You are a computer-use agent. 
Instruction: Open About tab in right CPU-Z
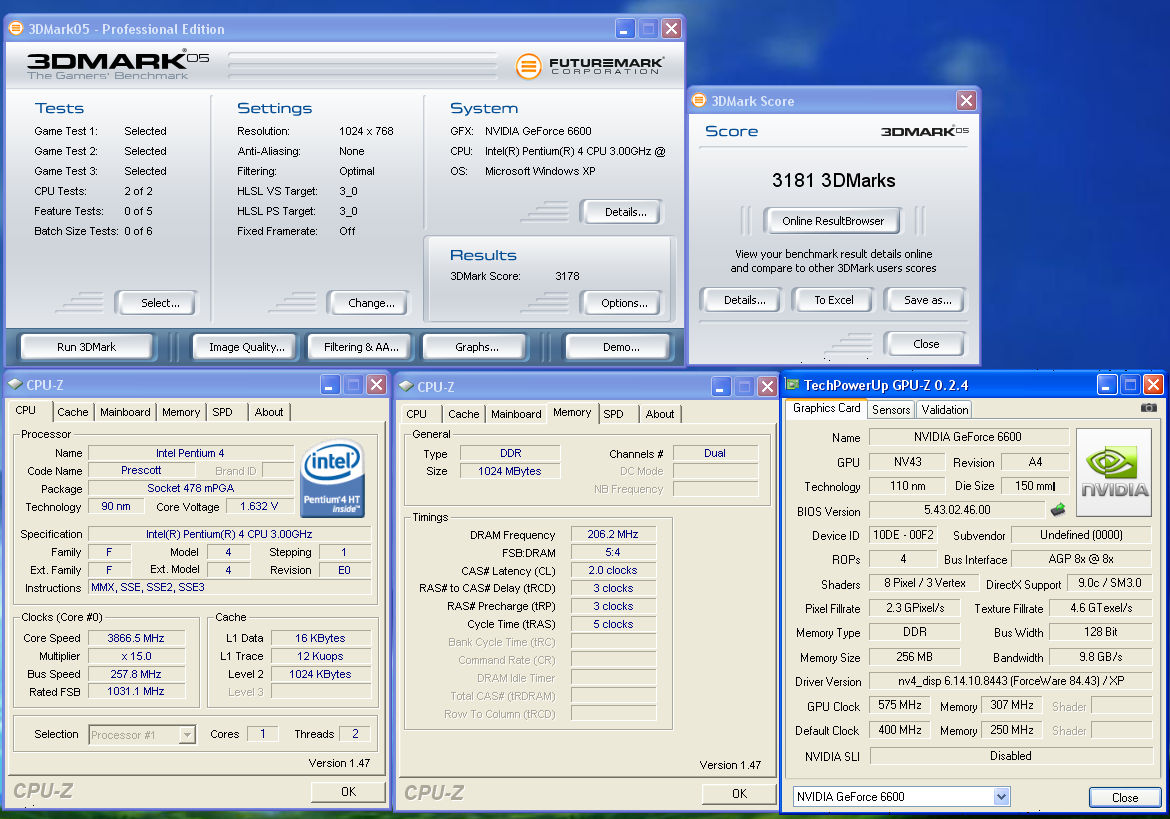tap(660, 414)
